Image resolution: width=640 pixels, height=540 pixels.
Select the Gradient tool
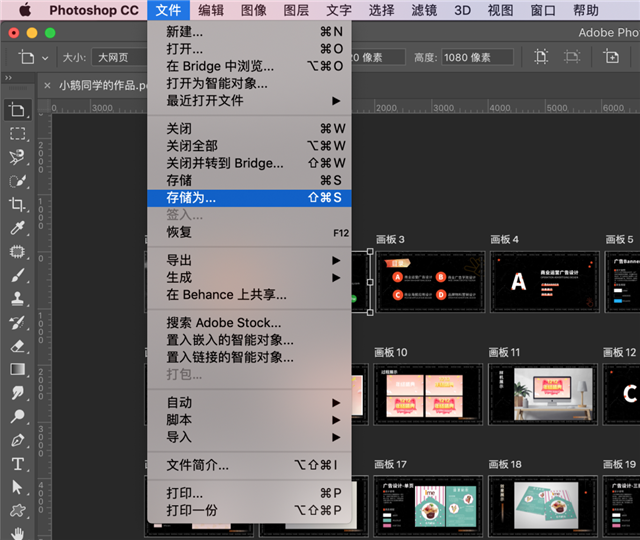[17, 369]
